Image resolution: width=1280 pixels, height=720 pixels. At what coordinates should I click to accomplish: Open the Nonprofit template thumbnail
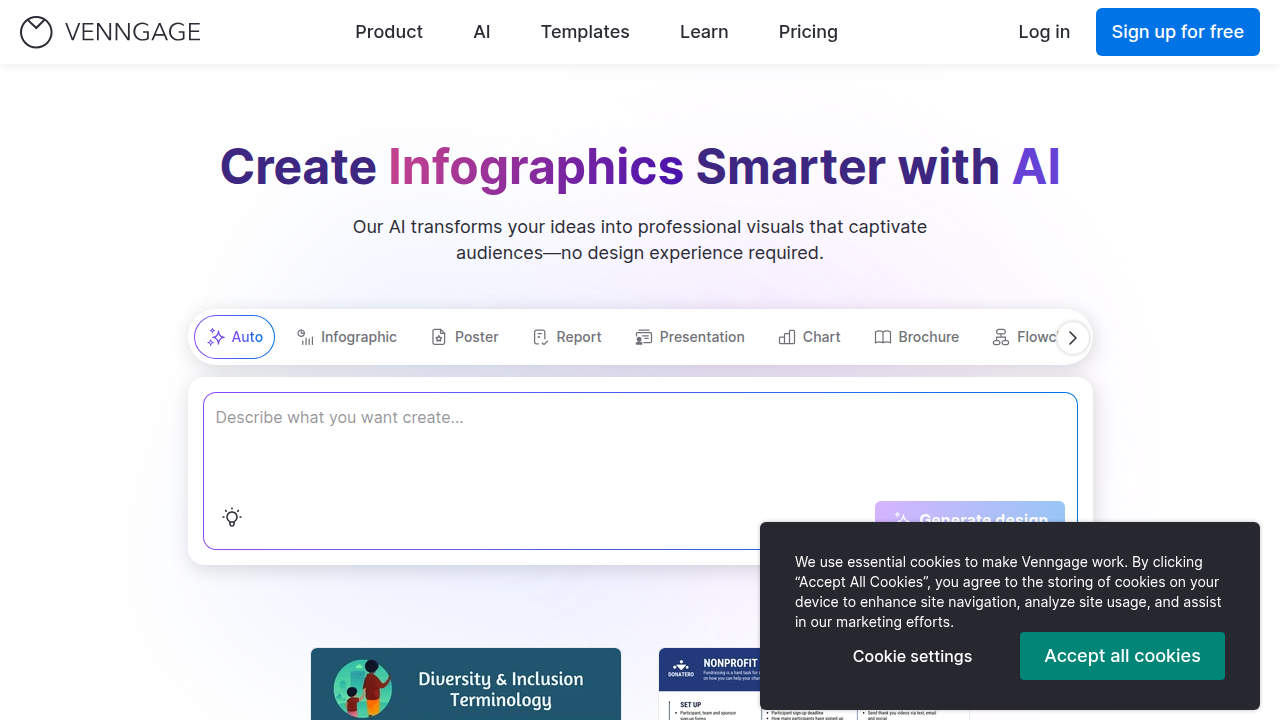pos(709,684)
